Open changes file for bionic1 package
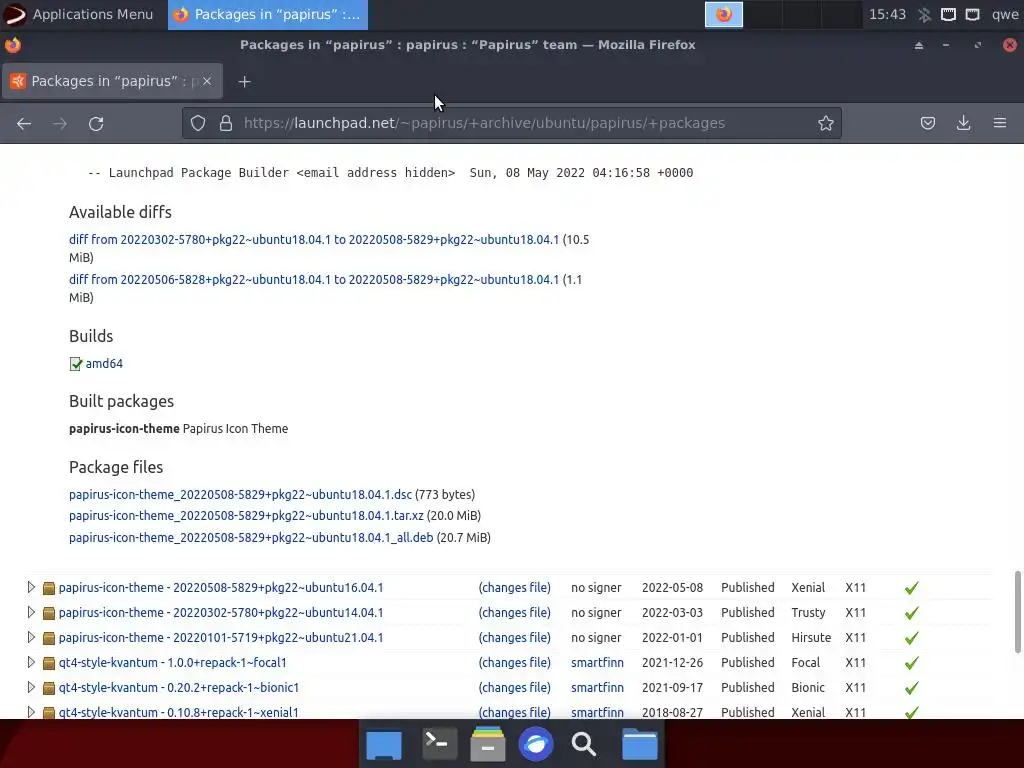1024x768 pixels. [515, 687]
